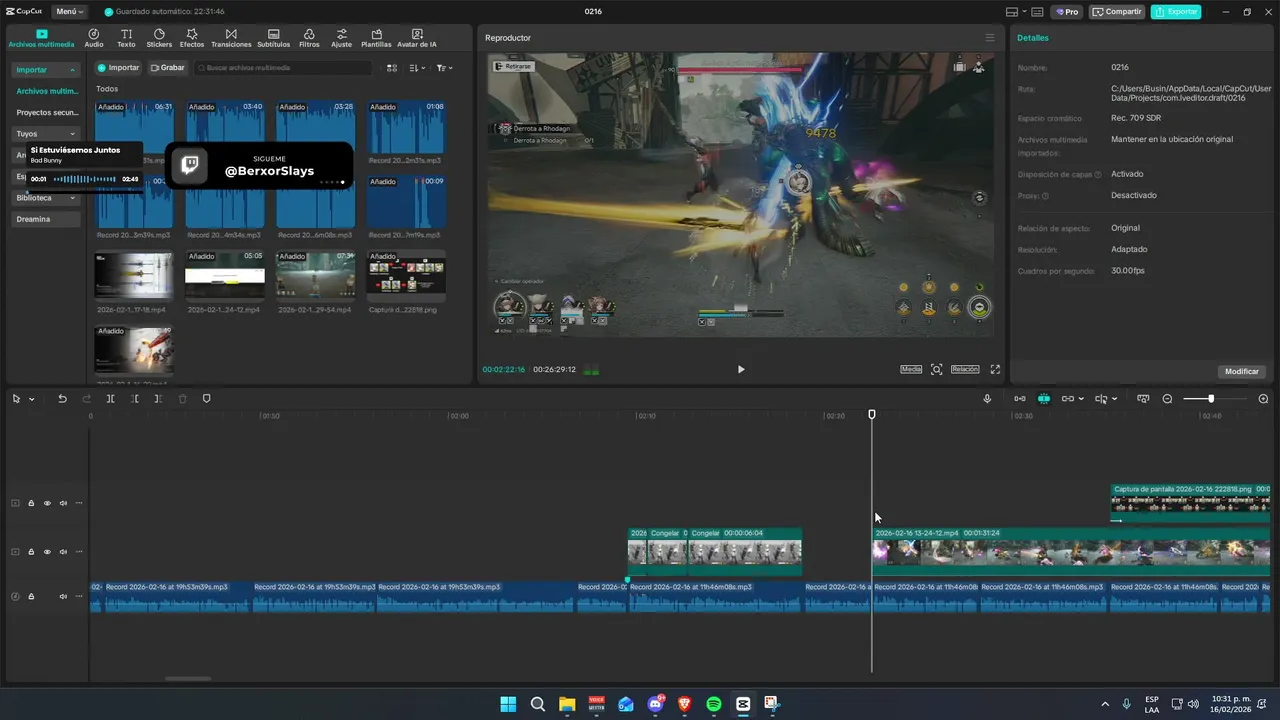1280x720 pixels.
Task: Click the undo arrow in timeline toolbar
Action: click(62, 399)
